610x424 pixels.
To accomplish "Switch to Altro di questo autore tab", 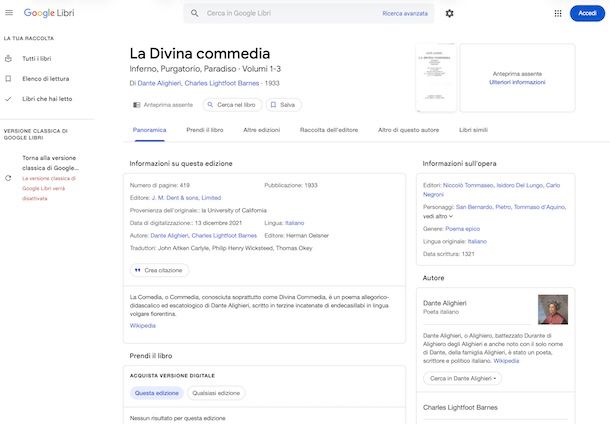I will point(408,130).
